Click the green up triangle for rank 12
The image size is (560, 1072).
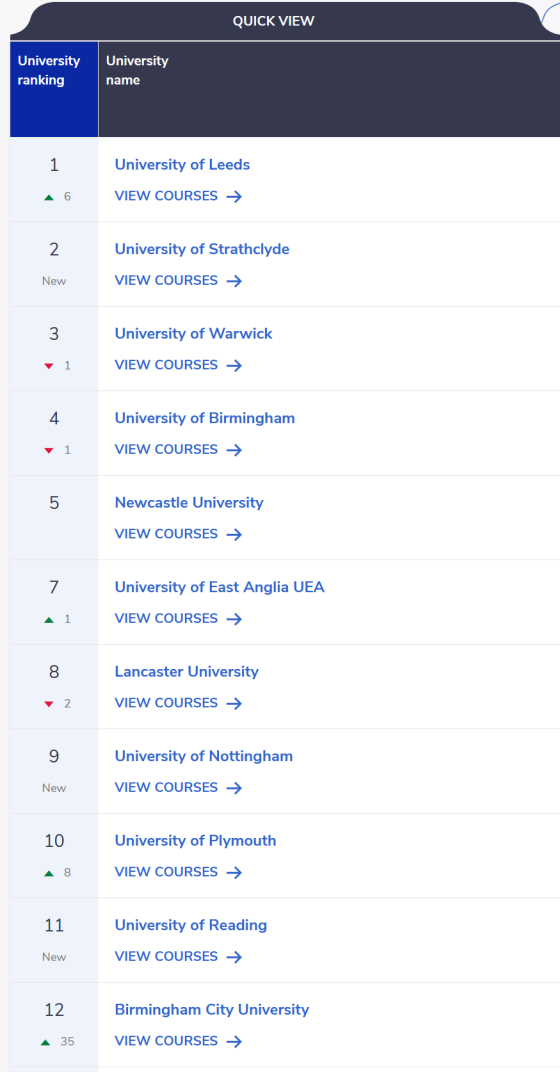[x=46, y=1042]
